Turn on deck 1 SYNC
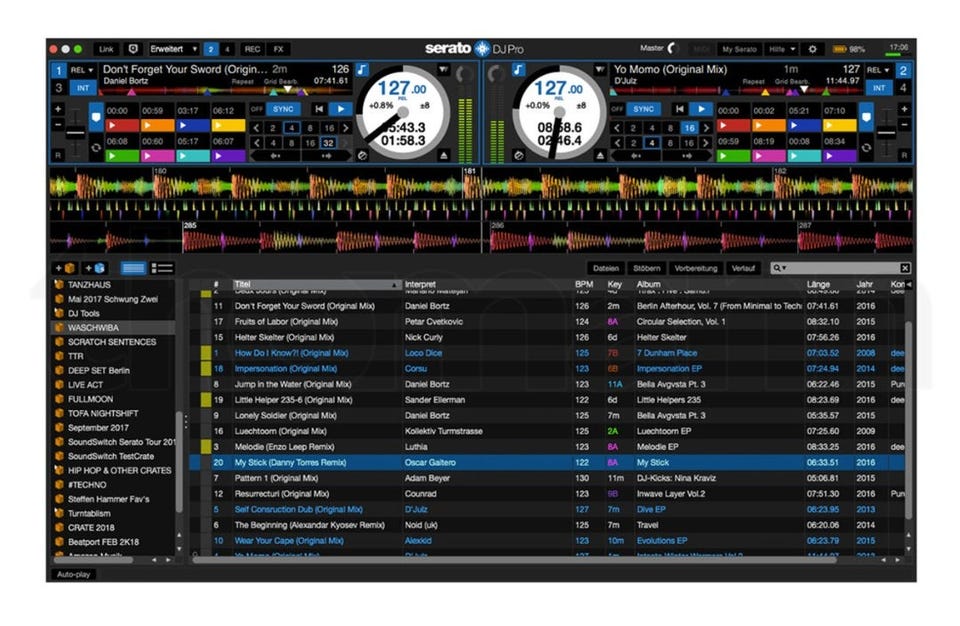Screen dimensions: 960x626 point(283,109)
